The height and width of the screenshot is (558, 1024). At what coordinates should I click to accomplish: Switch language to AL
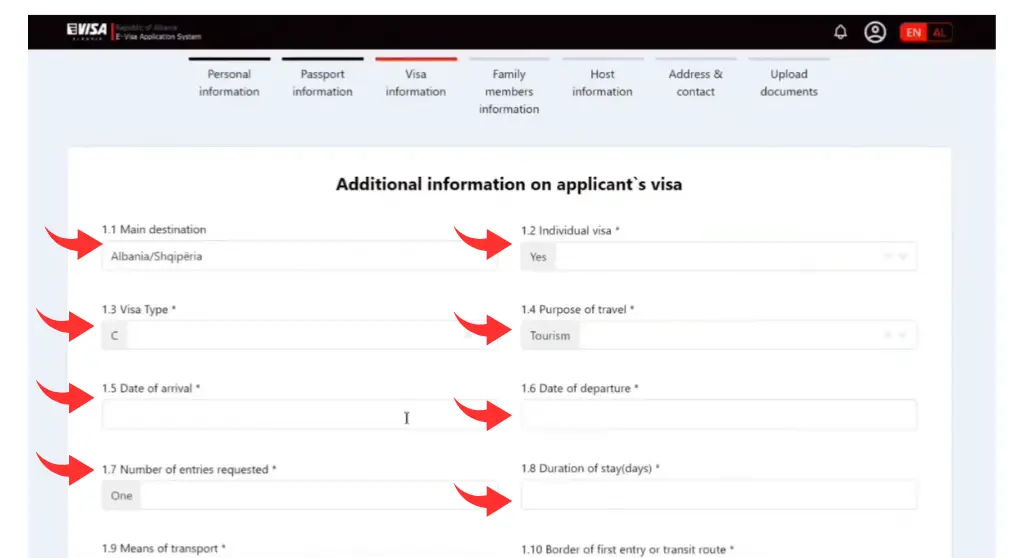click(939, 32)
